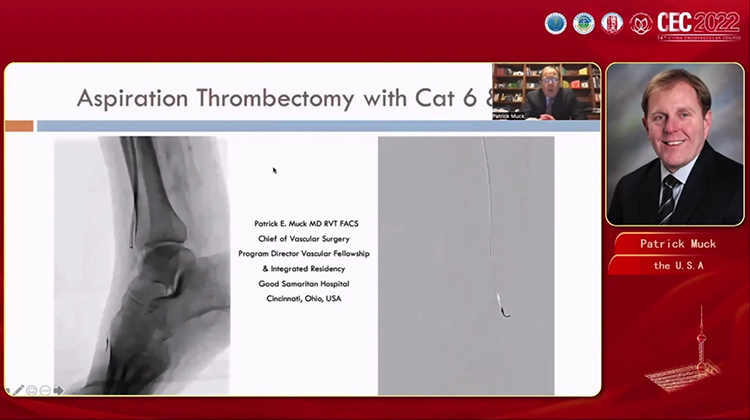
Task: Advance to next slide with arrow icon
Action: click(58, 391)
